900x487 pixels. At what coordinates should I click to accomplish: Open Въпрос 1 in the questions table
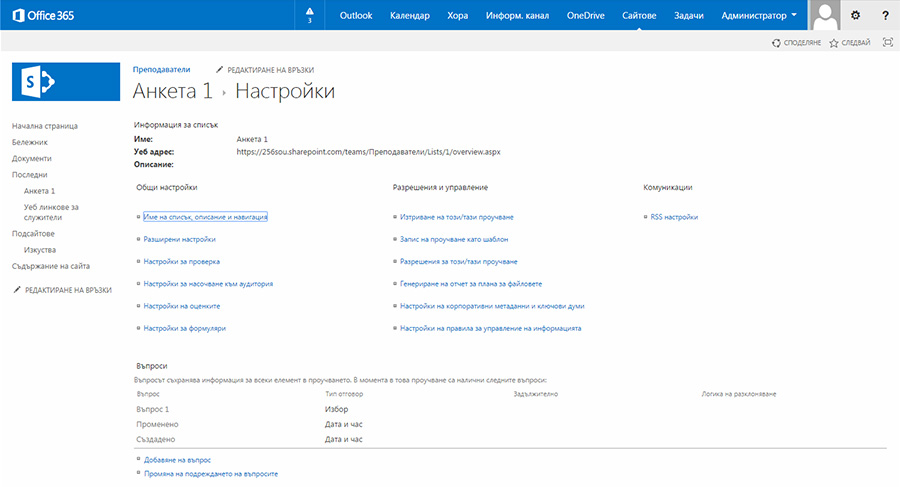152,409
